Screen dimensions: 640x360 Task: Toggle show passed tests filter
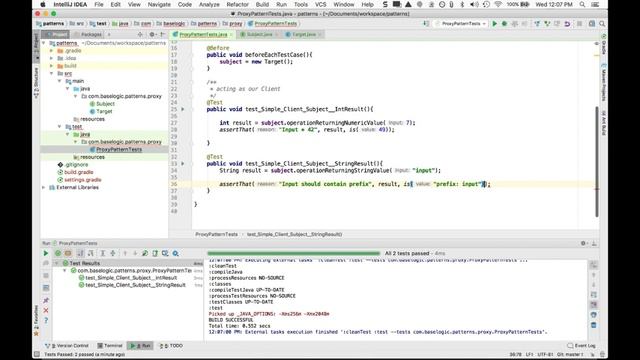tap(58, 253)
